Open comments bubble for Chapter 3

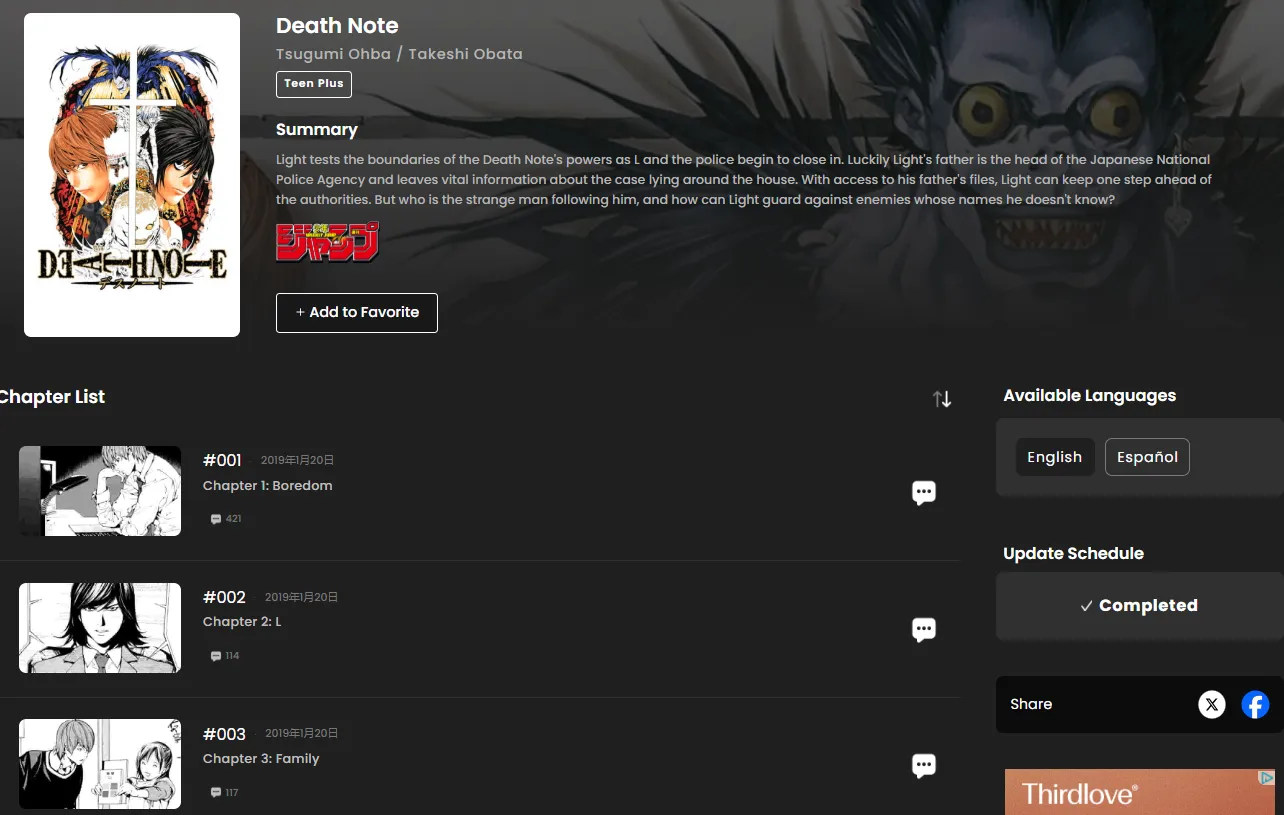tap(923, 766)
